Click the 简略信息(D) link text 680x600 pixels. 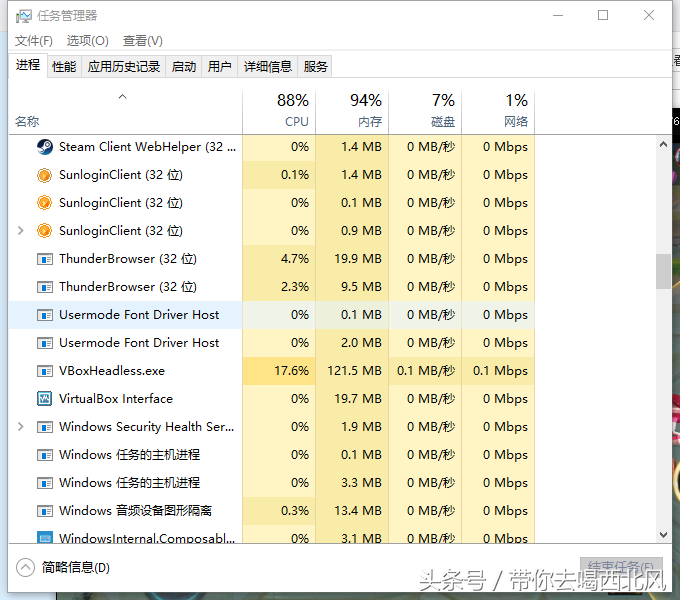76,567
